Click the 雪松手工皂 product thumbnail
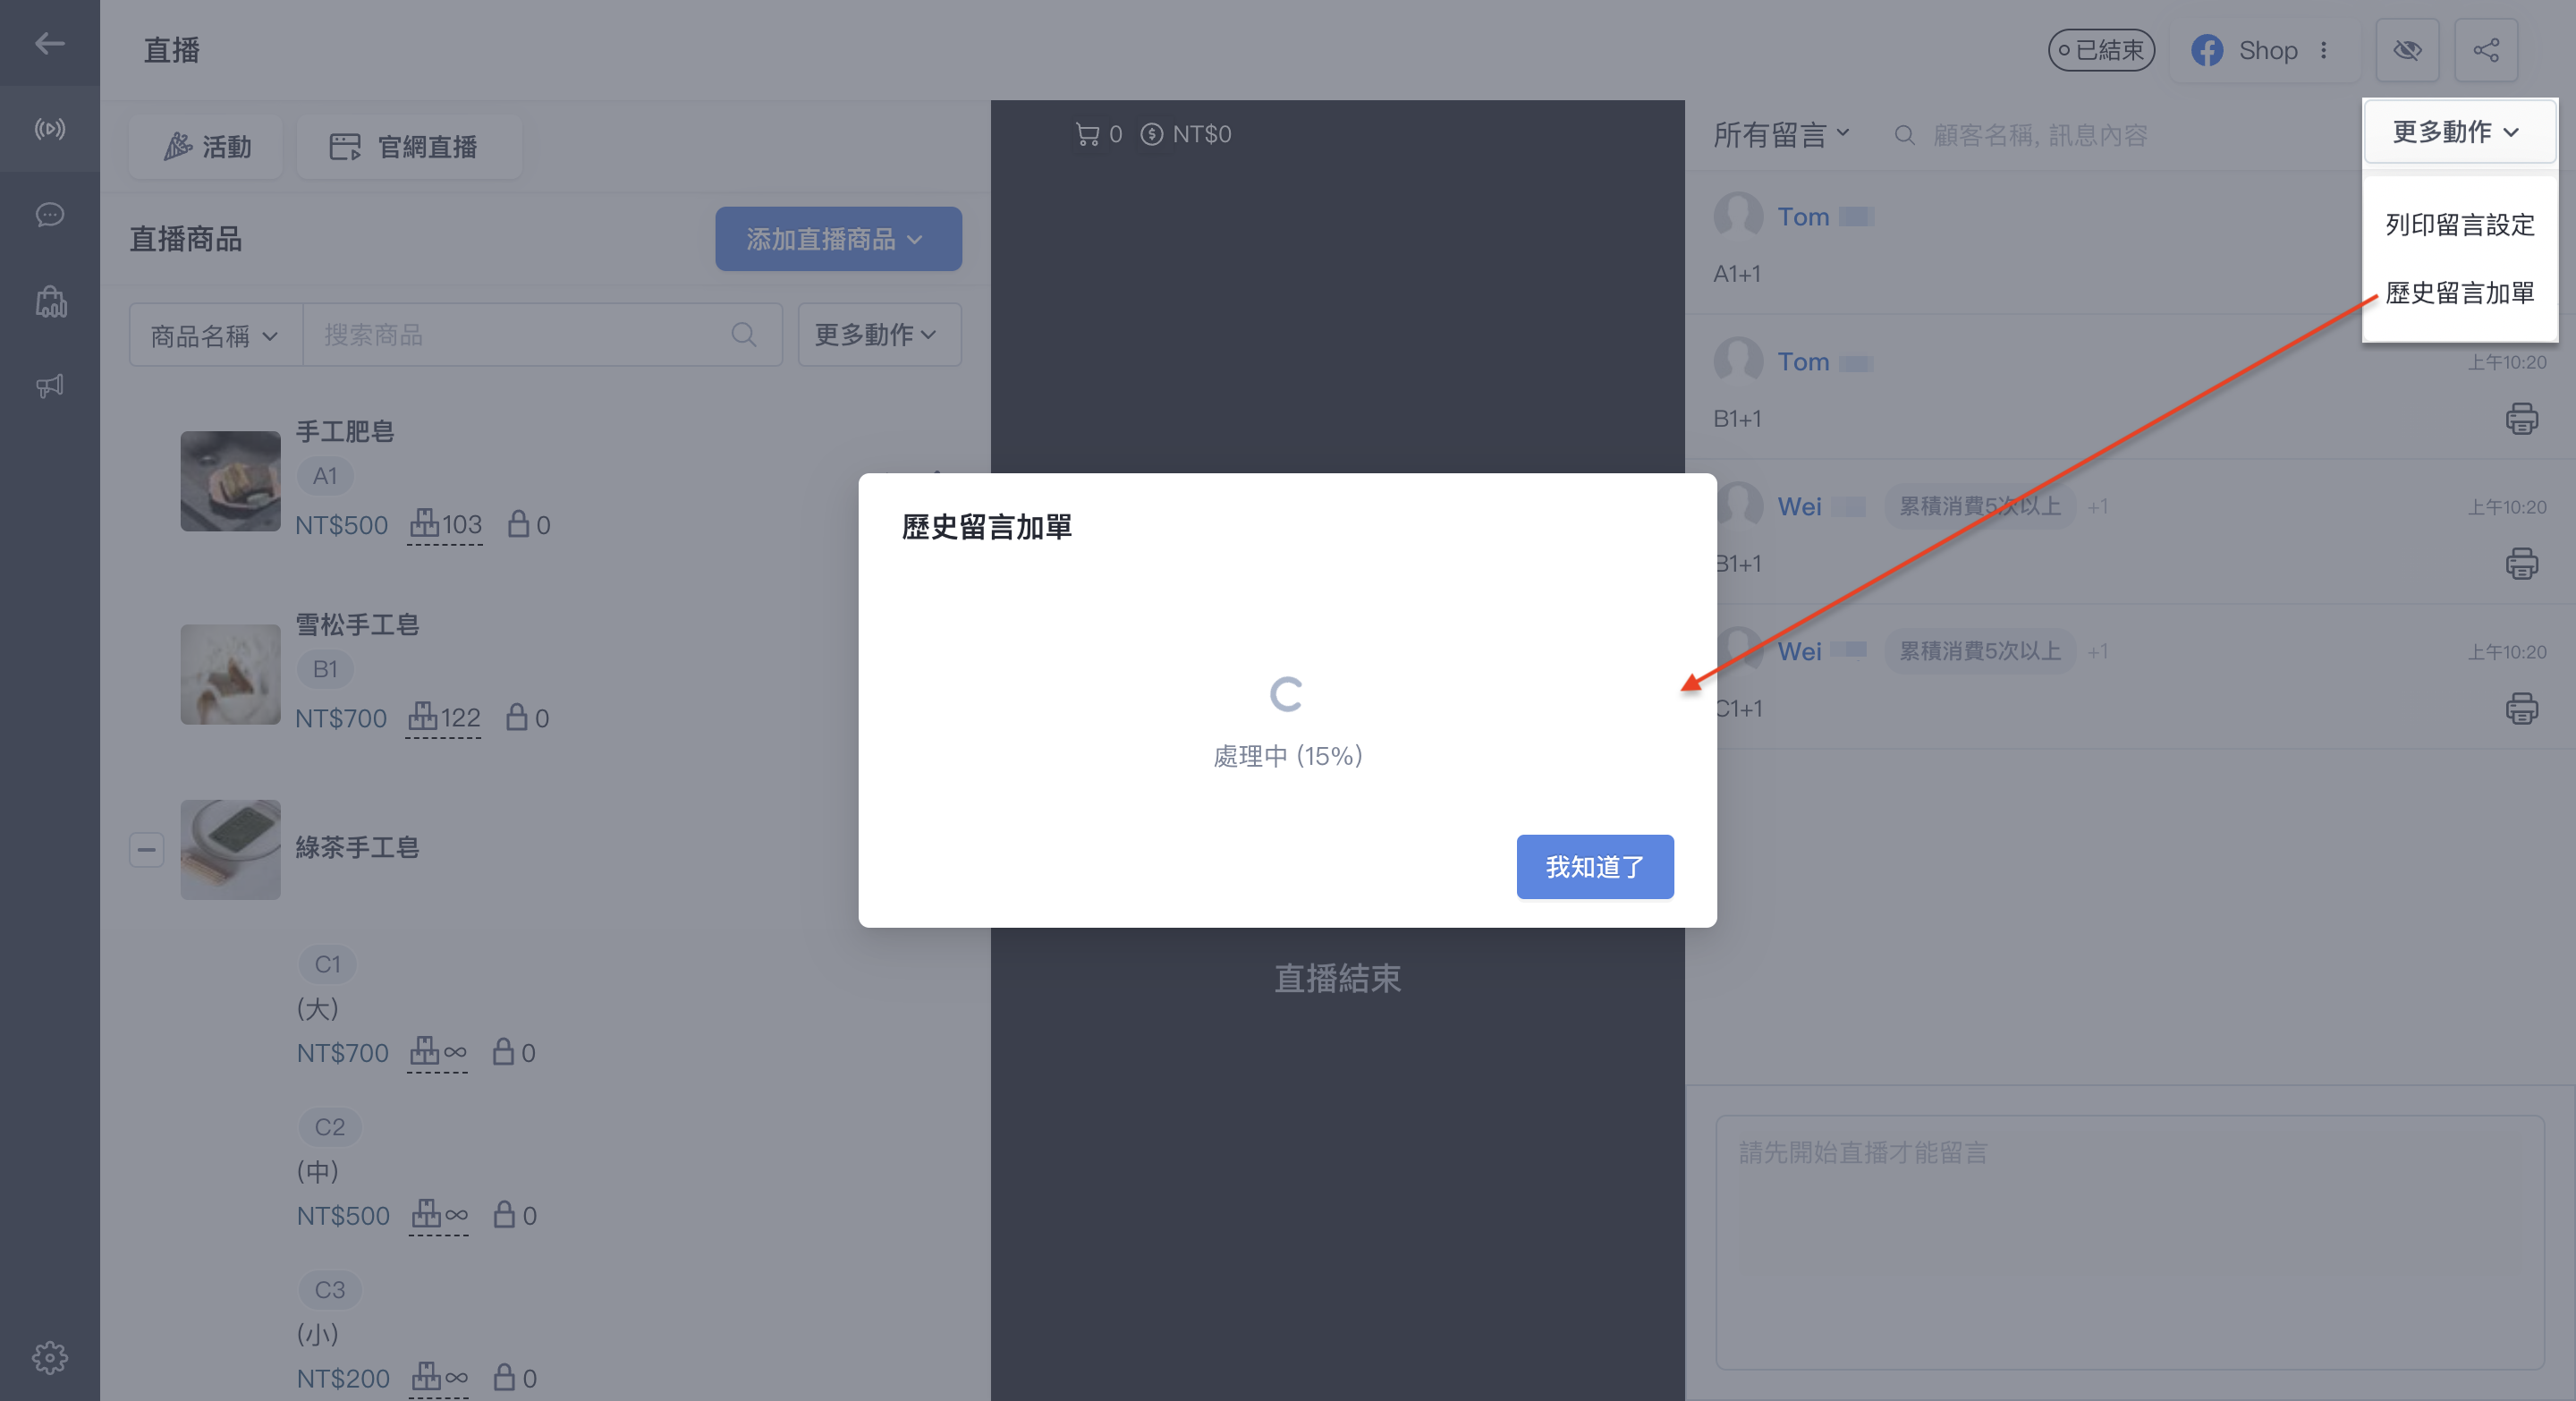Screen dimensions: 2576x1401 click(230, 674)
